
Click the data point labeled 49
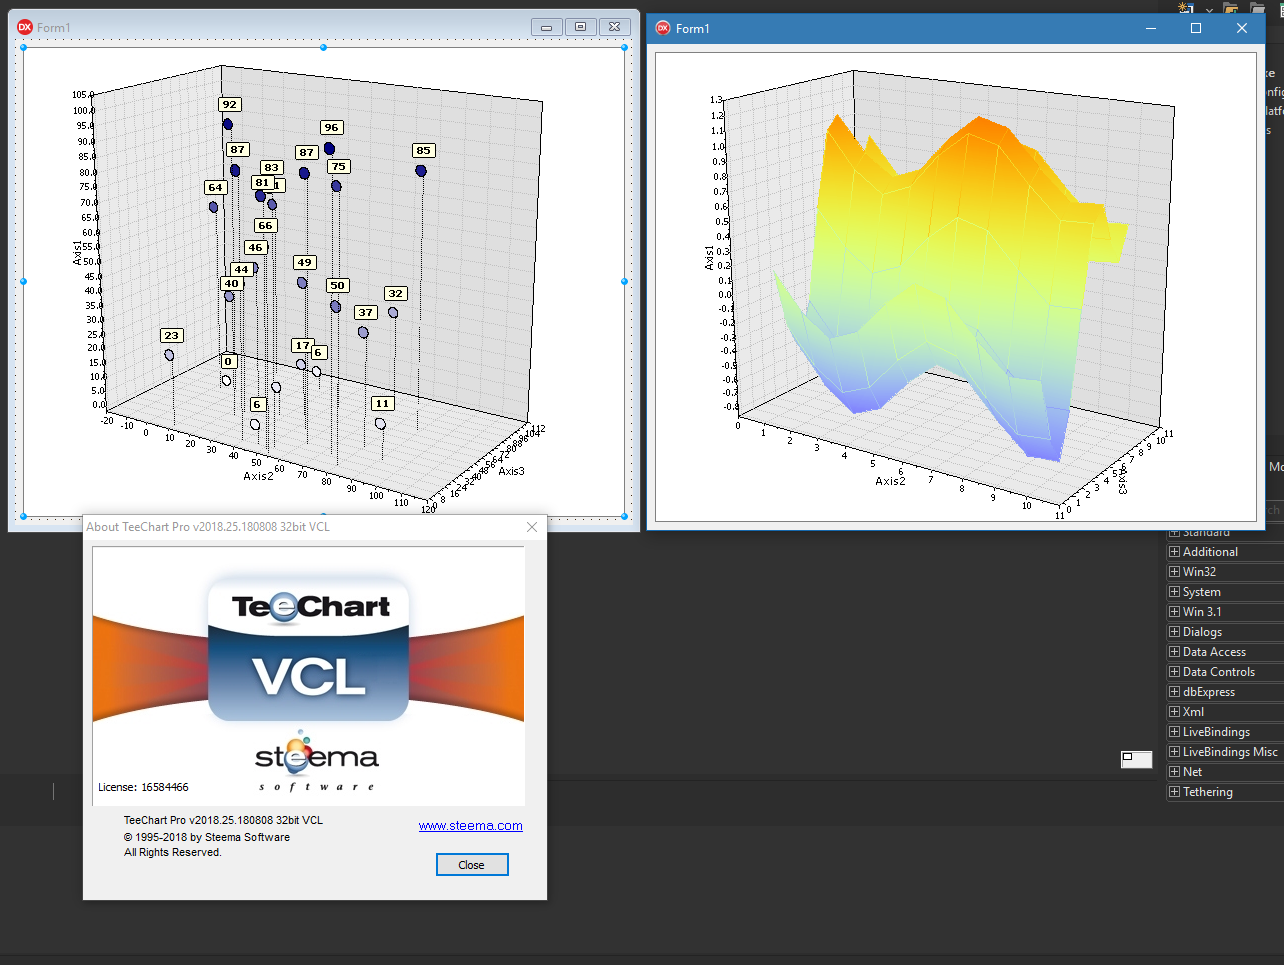302,283
